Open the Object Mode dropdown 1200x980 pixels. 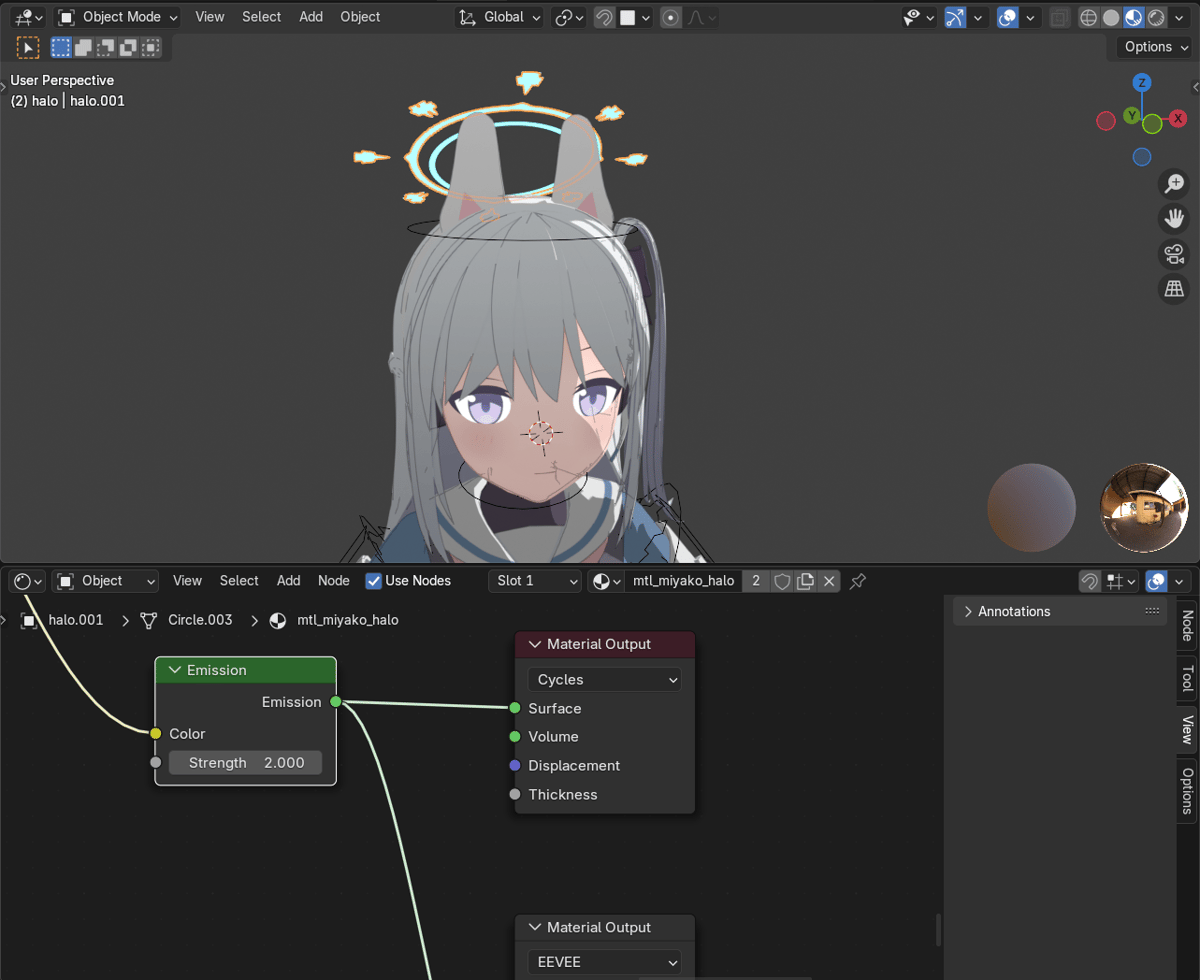(117, 17)
